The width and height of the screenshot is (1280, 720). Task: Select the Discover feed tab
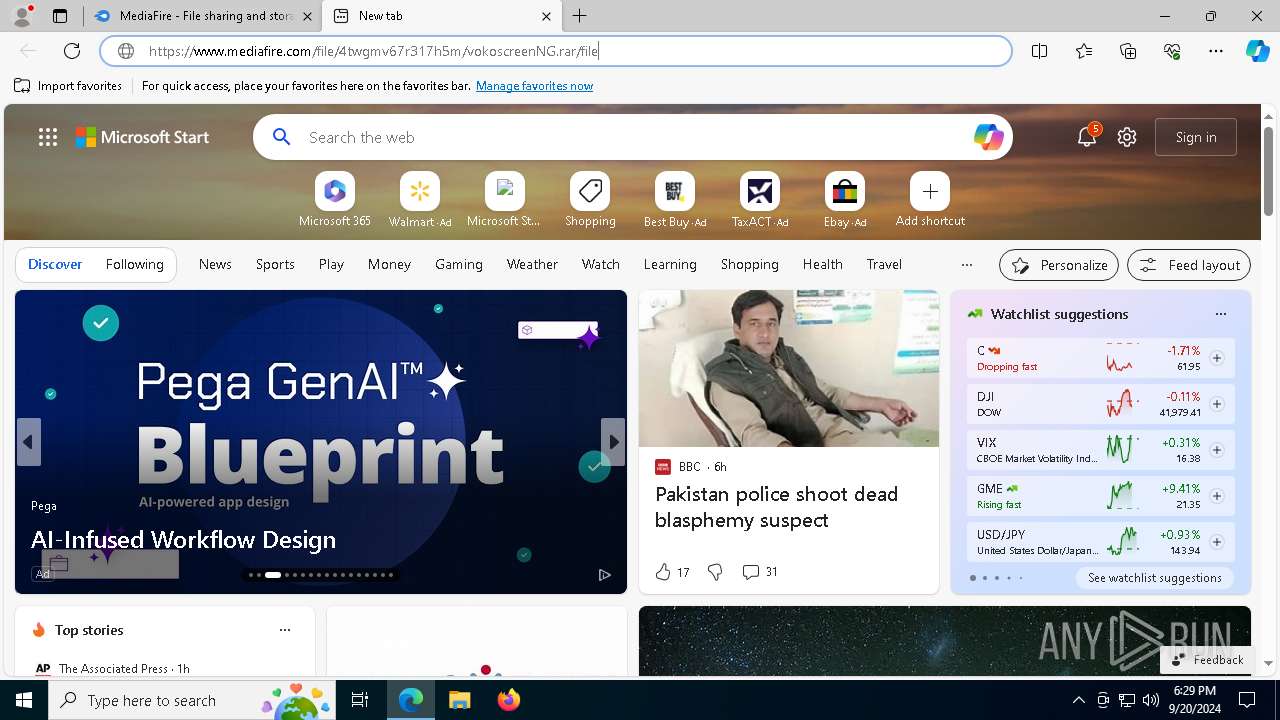[55, 265]
